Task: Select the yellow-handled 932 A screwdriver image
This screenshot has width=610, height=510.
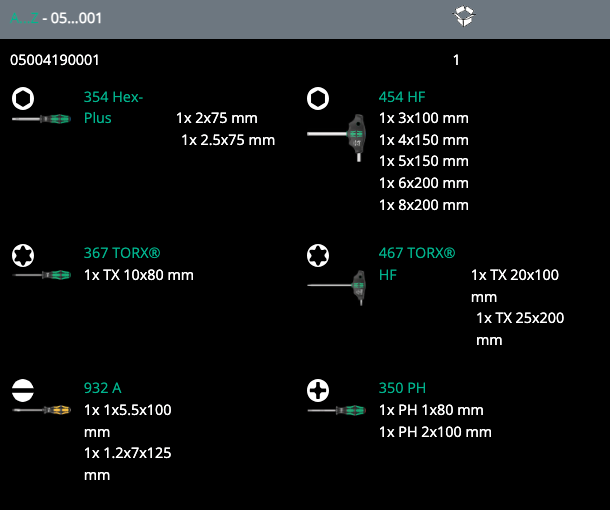Action: 41,409
